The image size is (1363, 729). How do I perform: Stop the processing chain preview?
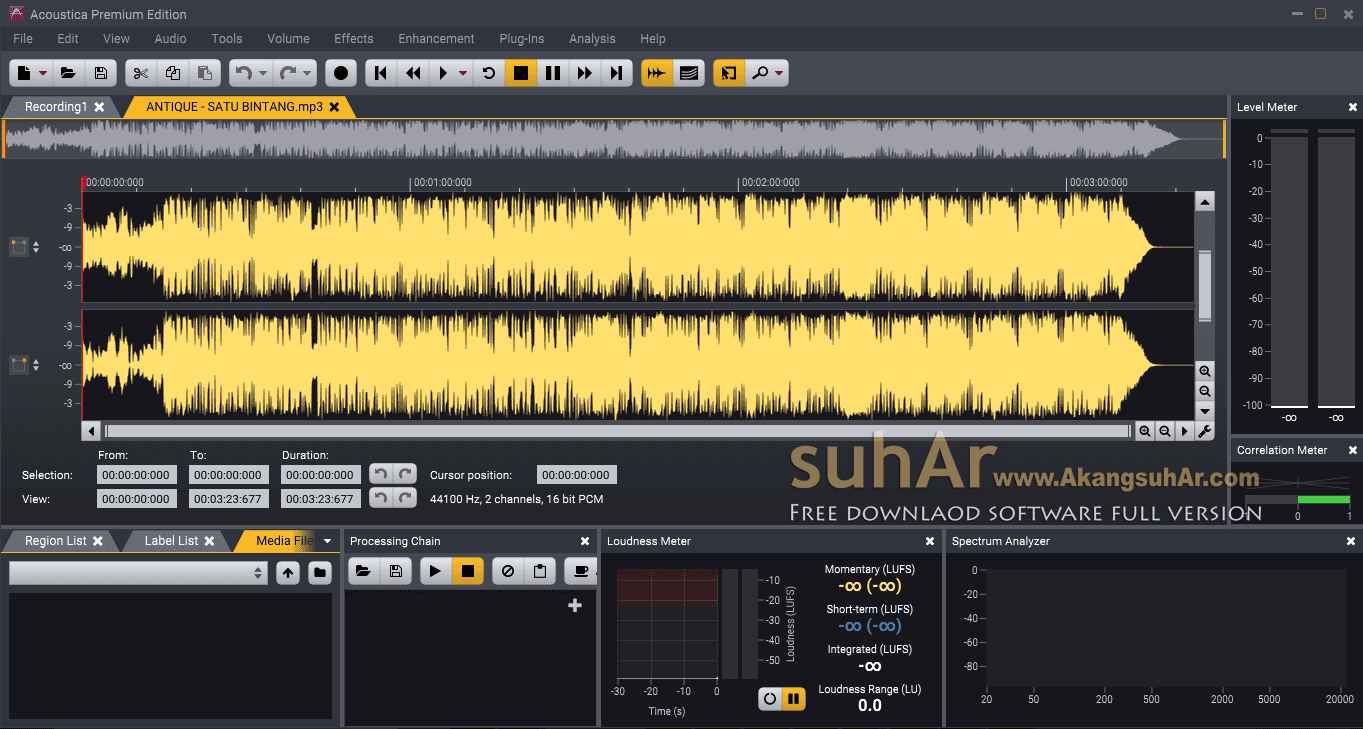click(467, 571)
